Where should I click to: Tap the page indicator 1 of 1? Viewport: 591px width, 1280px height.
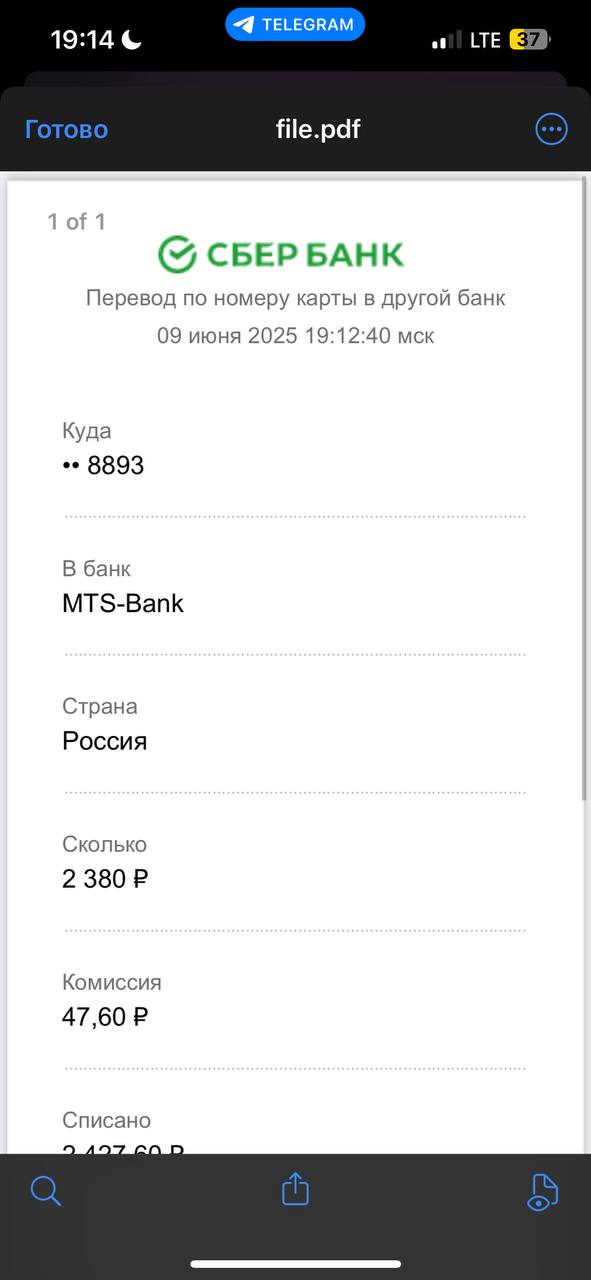[x=76, y=222]
